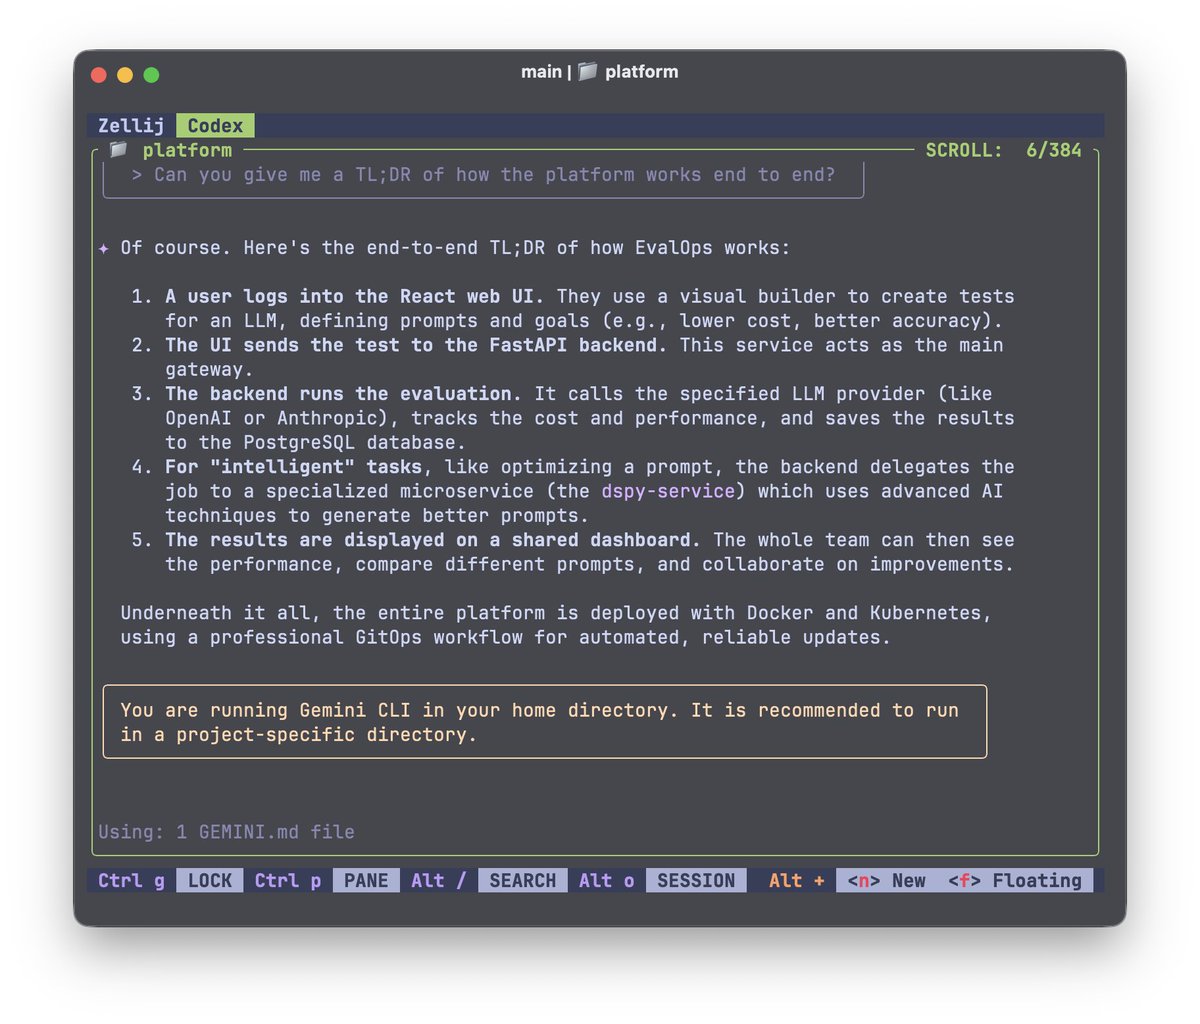Click the 'platform' pane title text
1200x1024 pixels.
(187, 150)
